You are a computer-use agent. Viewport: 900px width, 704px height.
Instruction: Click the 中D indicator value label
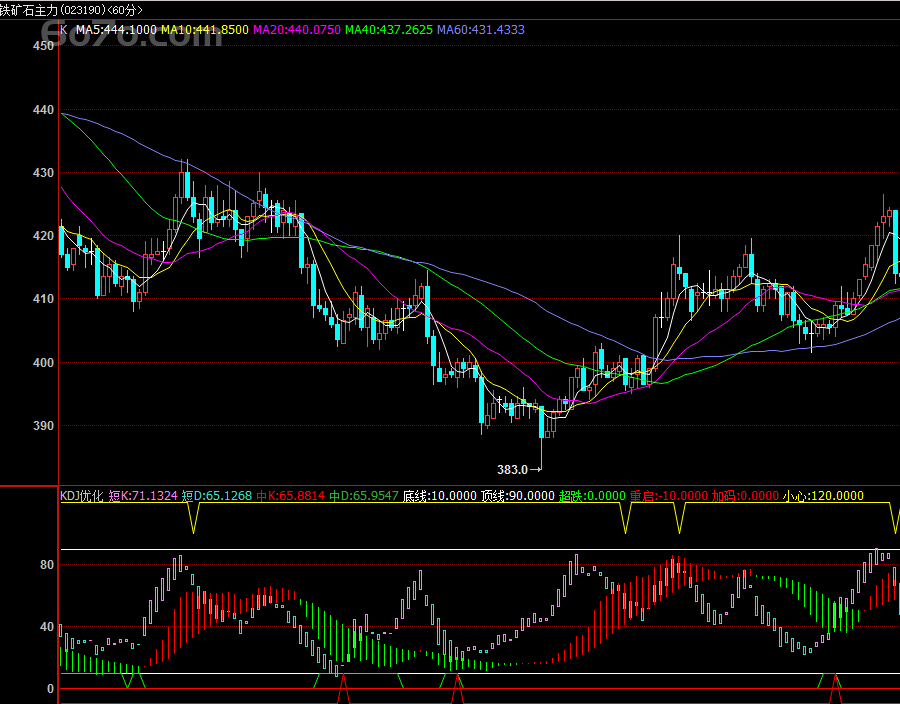[x=365, y=495]
